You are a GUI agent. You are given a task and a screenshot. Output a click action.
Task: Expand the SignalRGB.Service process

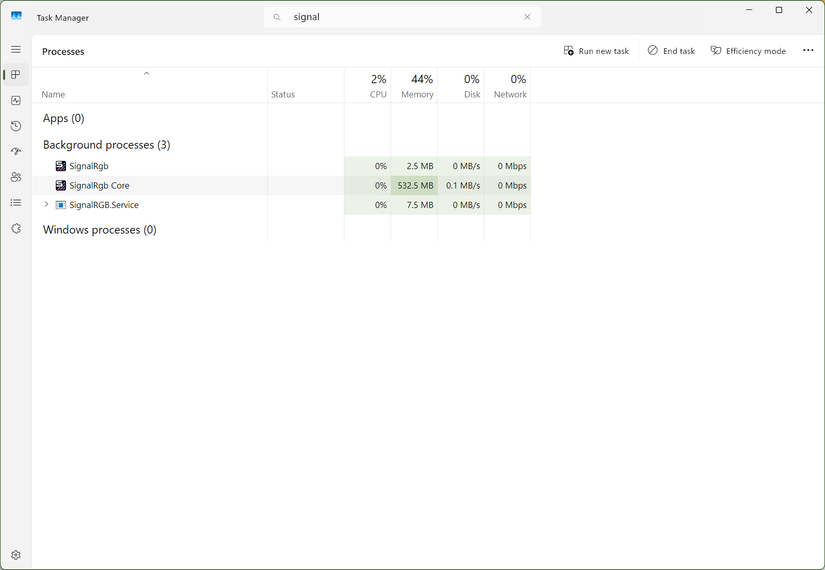pyautogui.click(x=46, y=204)
